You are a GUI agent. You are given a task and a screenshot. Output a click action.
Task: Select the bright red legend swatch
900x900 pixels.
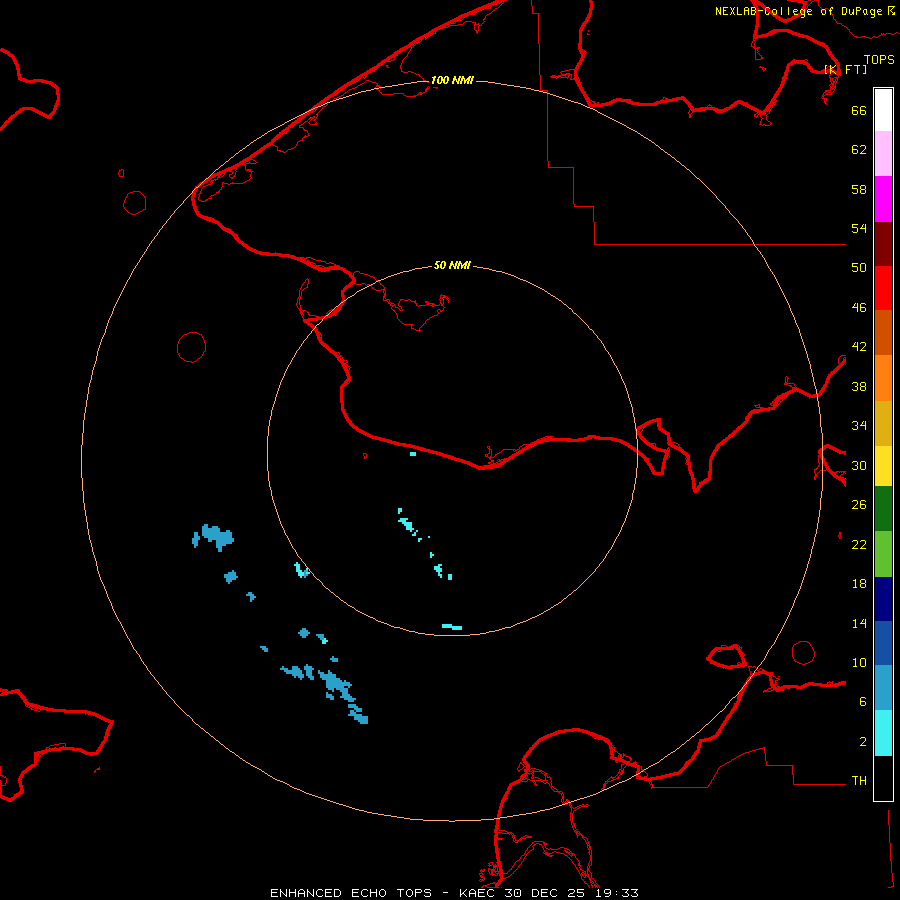point(883,288)
